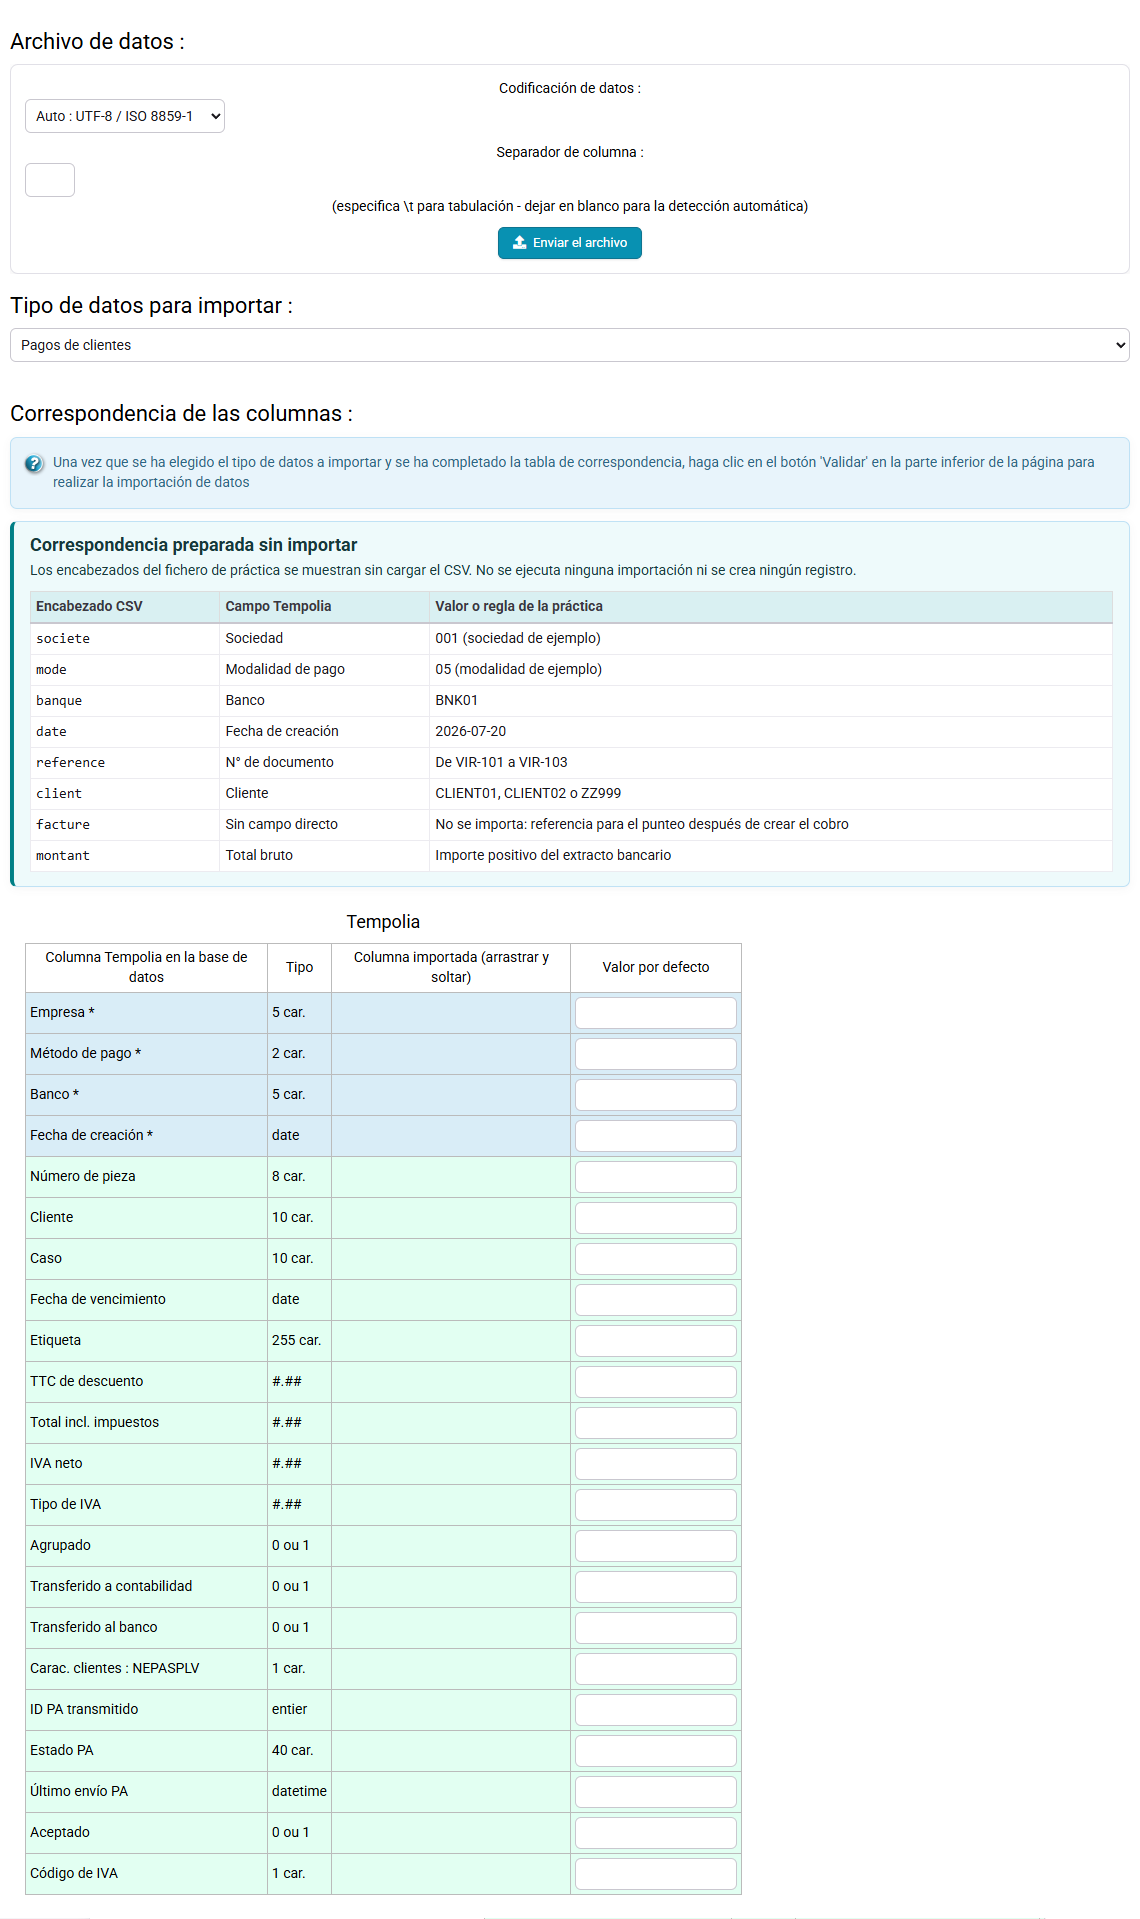
Task: Click the 'banque' CSV header cell
Action: pos(125,700)
